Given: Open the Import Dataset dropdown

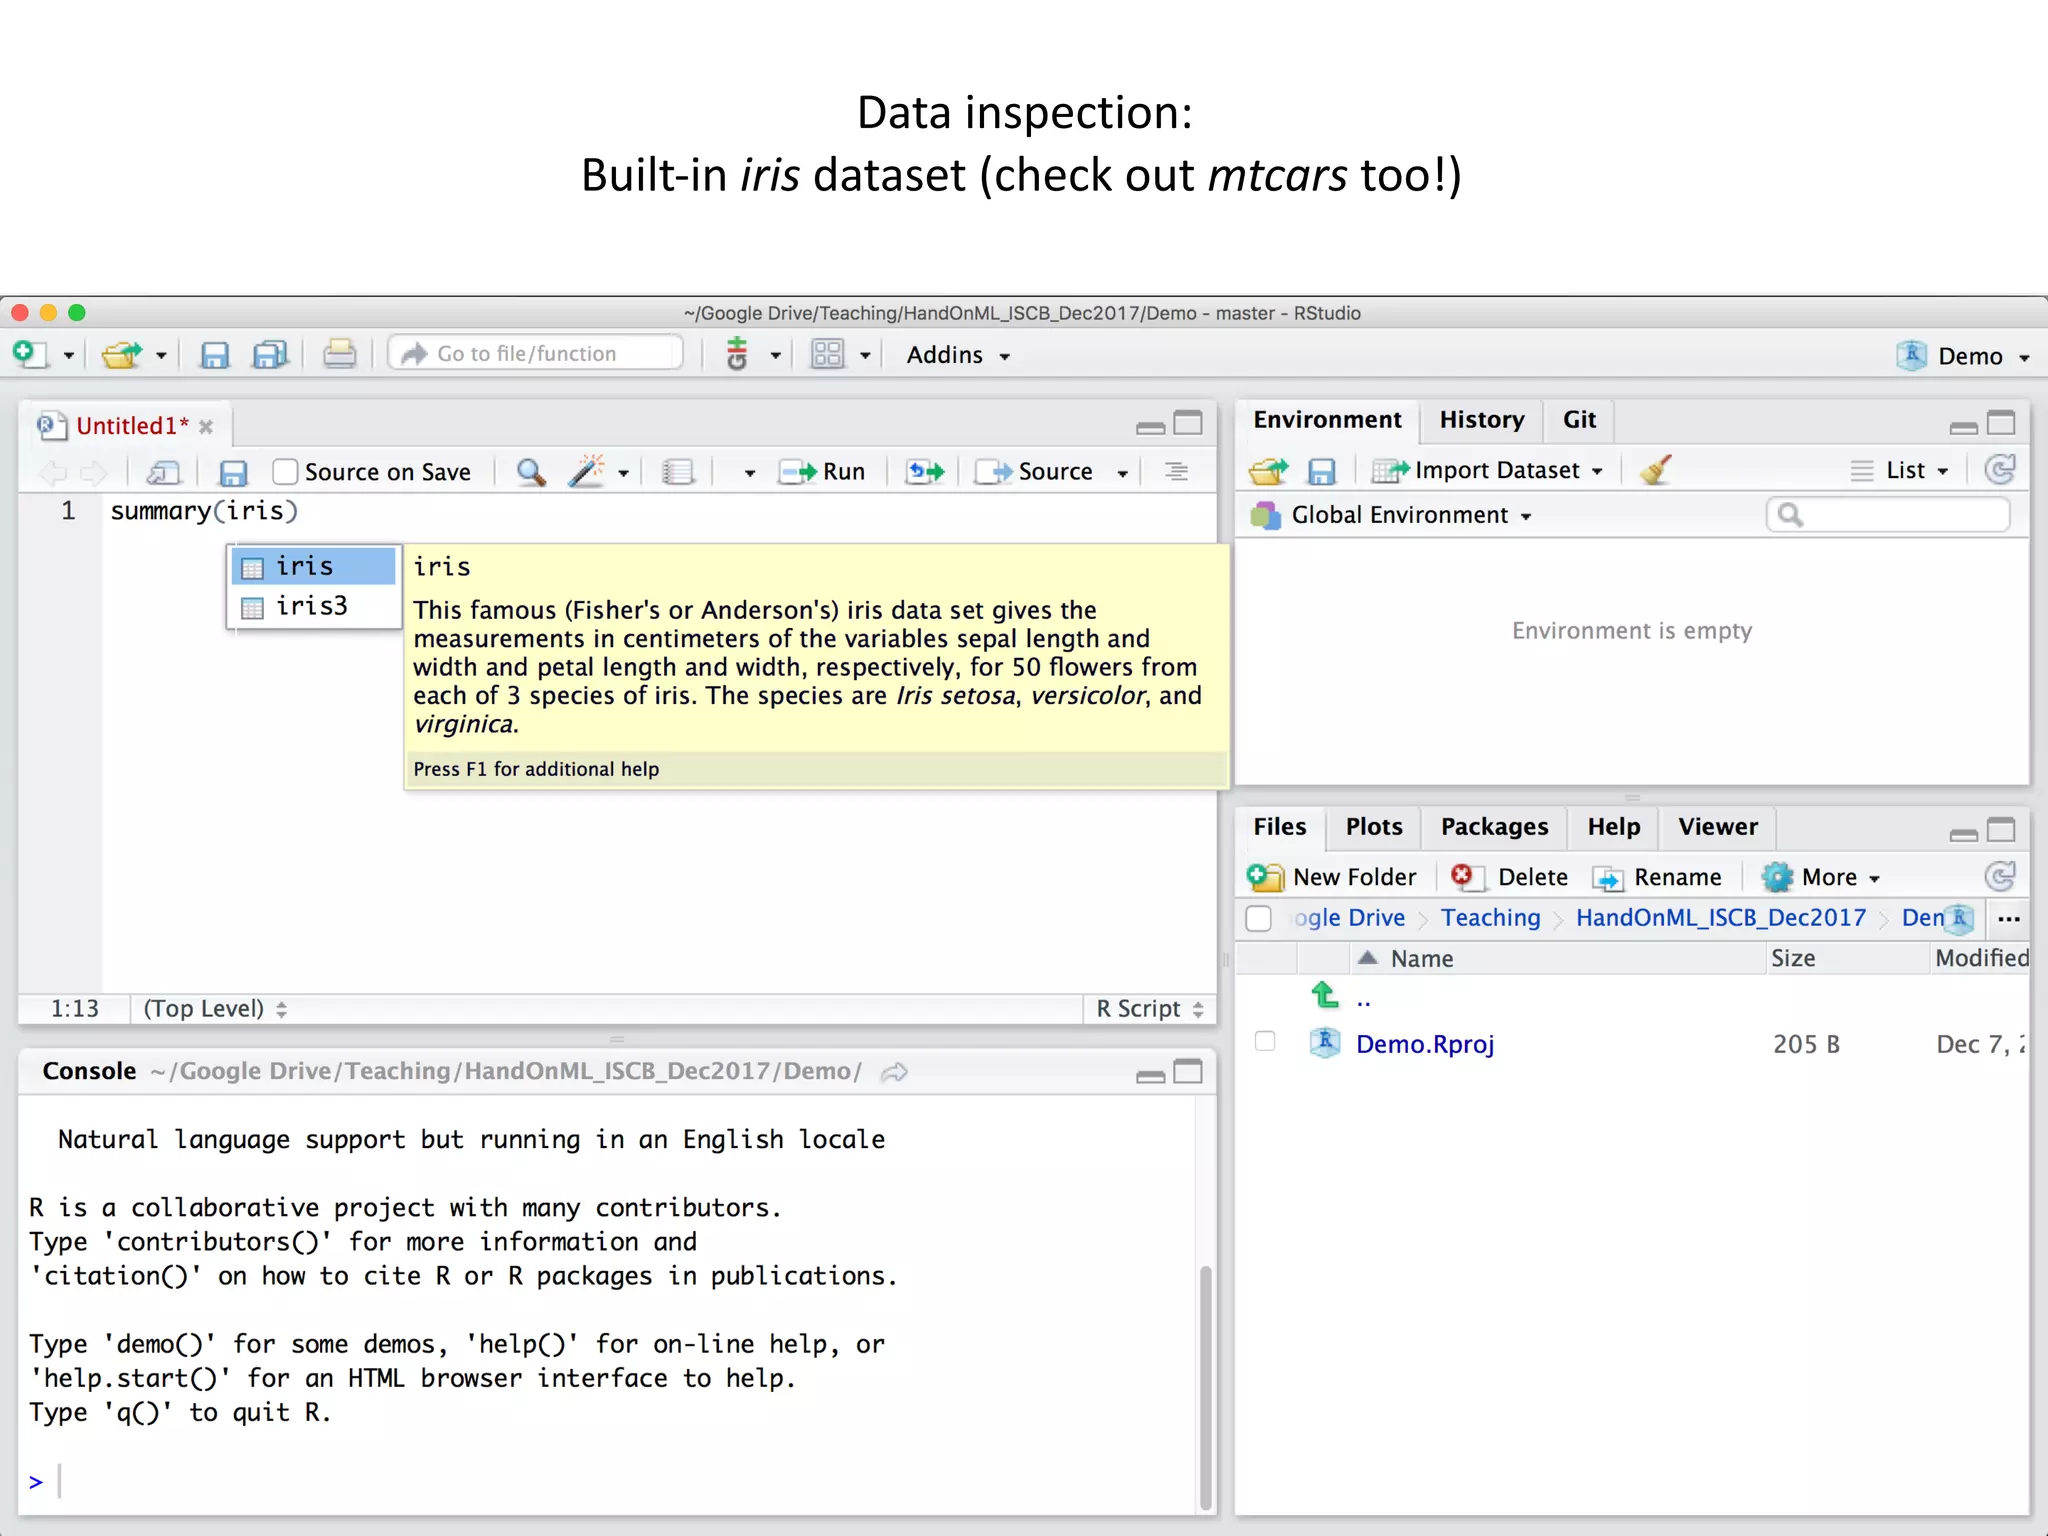Looking at the screenshot, I should coord(1487,470).
